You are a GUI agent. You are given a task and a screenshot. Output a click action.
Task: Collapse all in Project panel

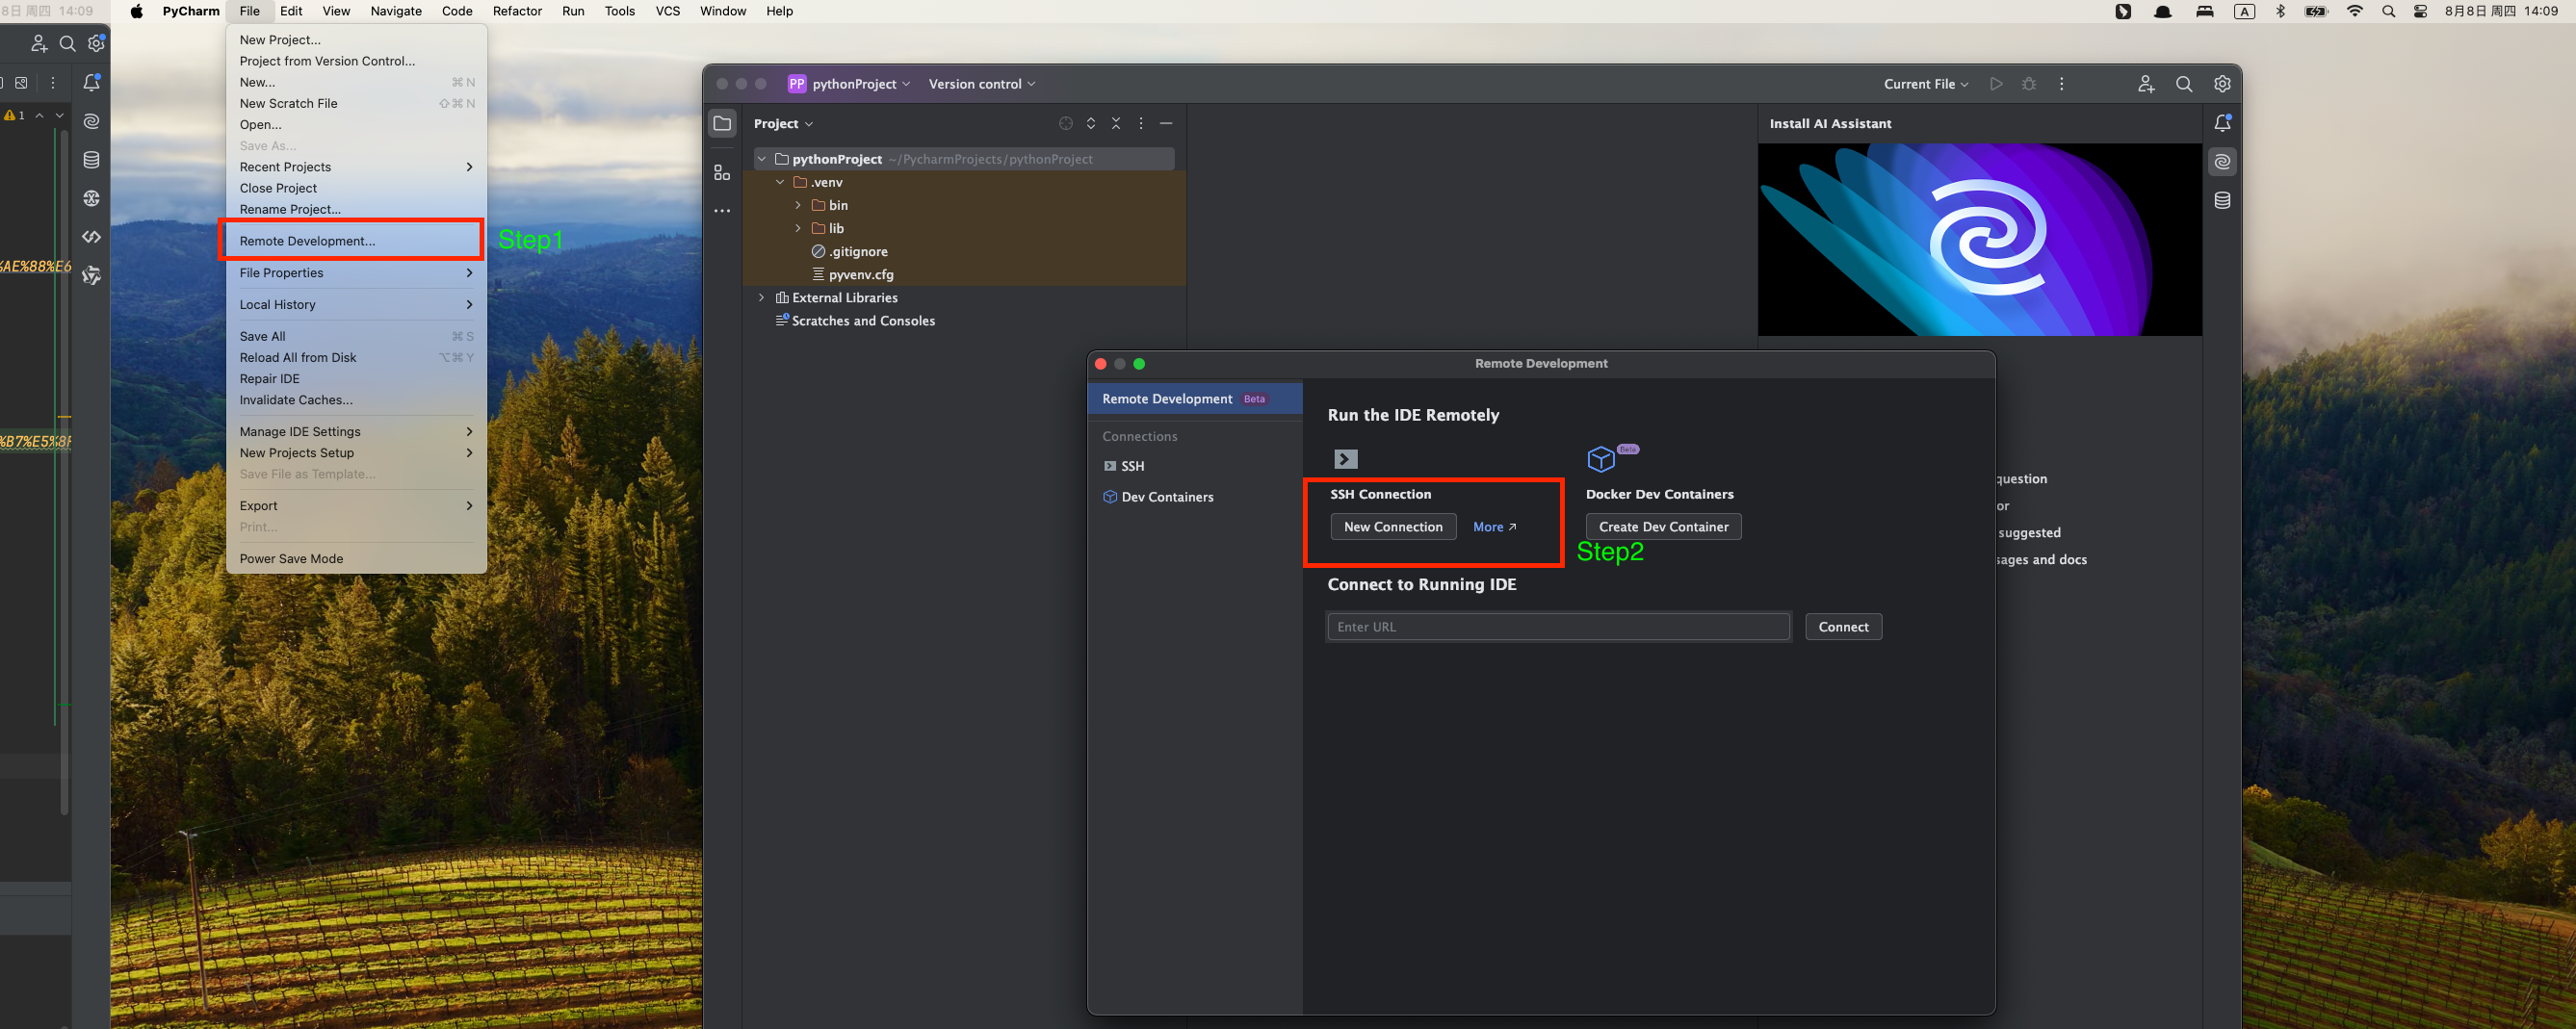[x=1116, y=123]
